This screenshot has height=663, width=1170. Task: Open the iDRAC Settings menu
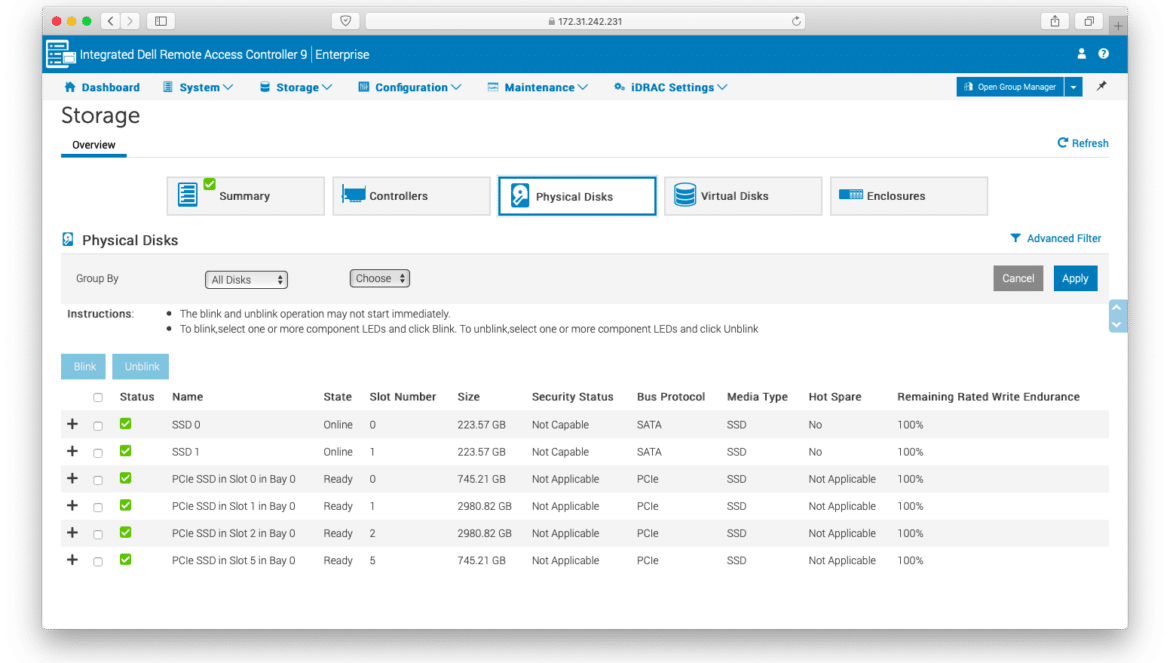(670, 87)
